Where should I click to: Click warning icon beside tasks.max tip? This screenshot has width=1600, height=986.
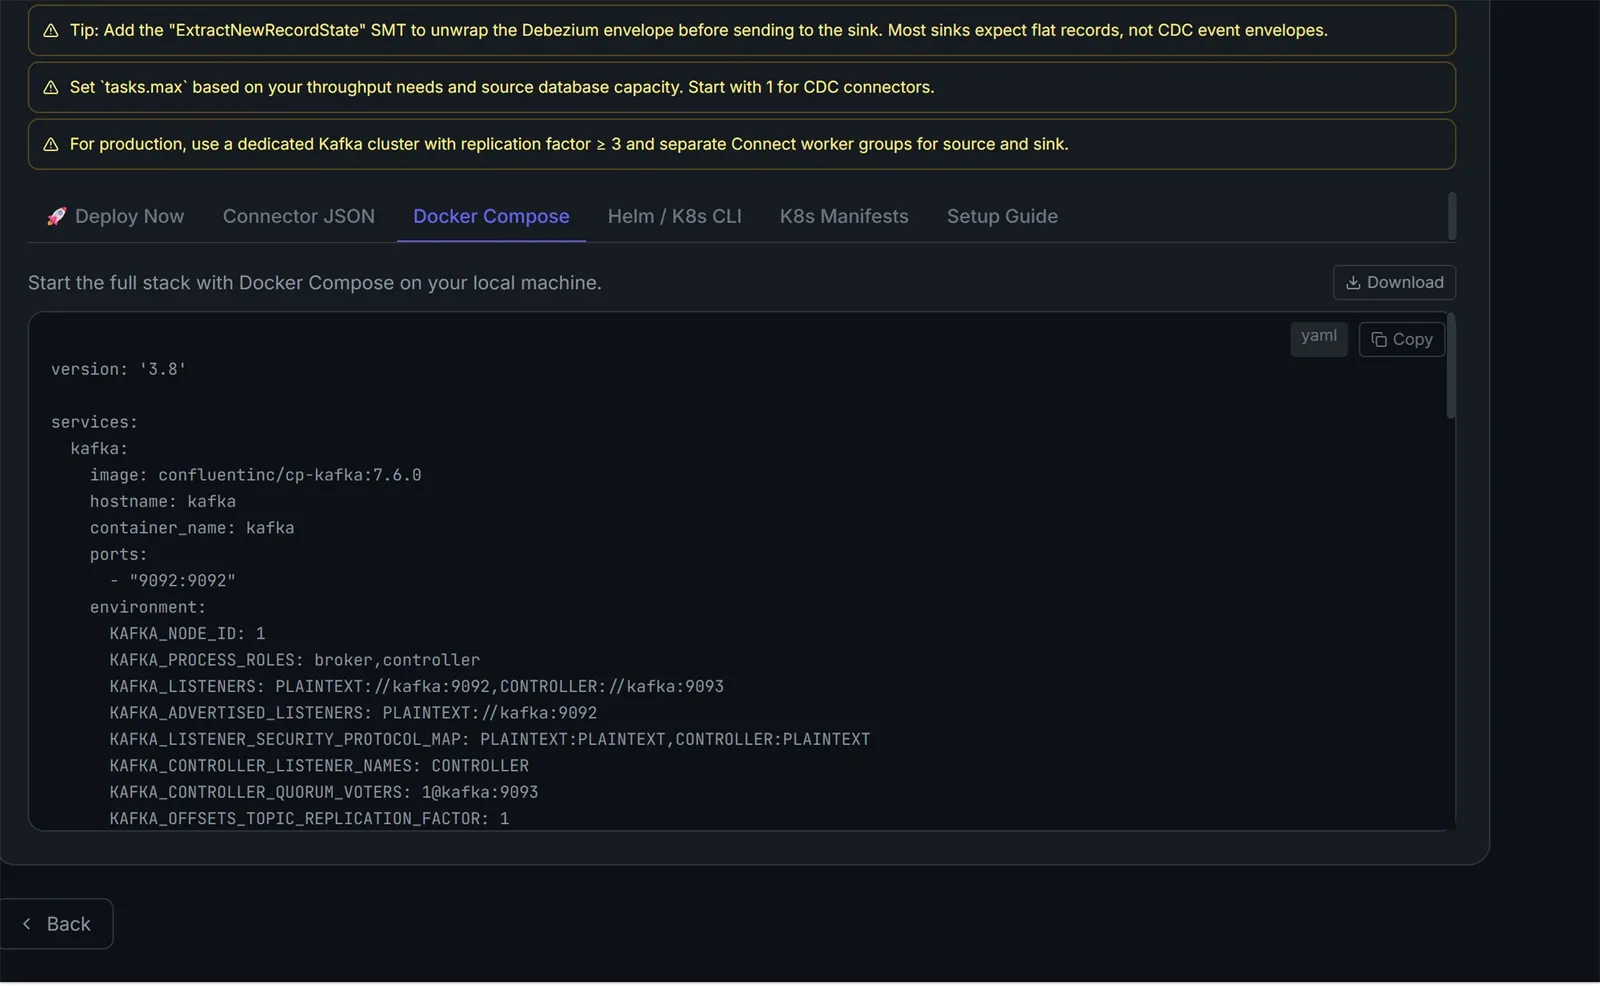tap(51, 88)
